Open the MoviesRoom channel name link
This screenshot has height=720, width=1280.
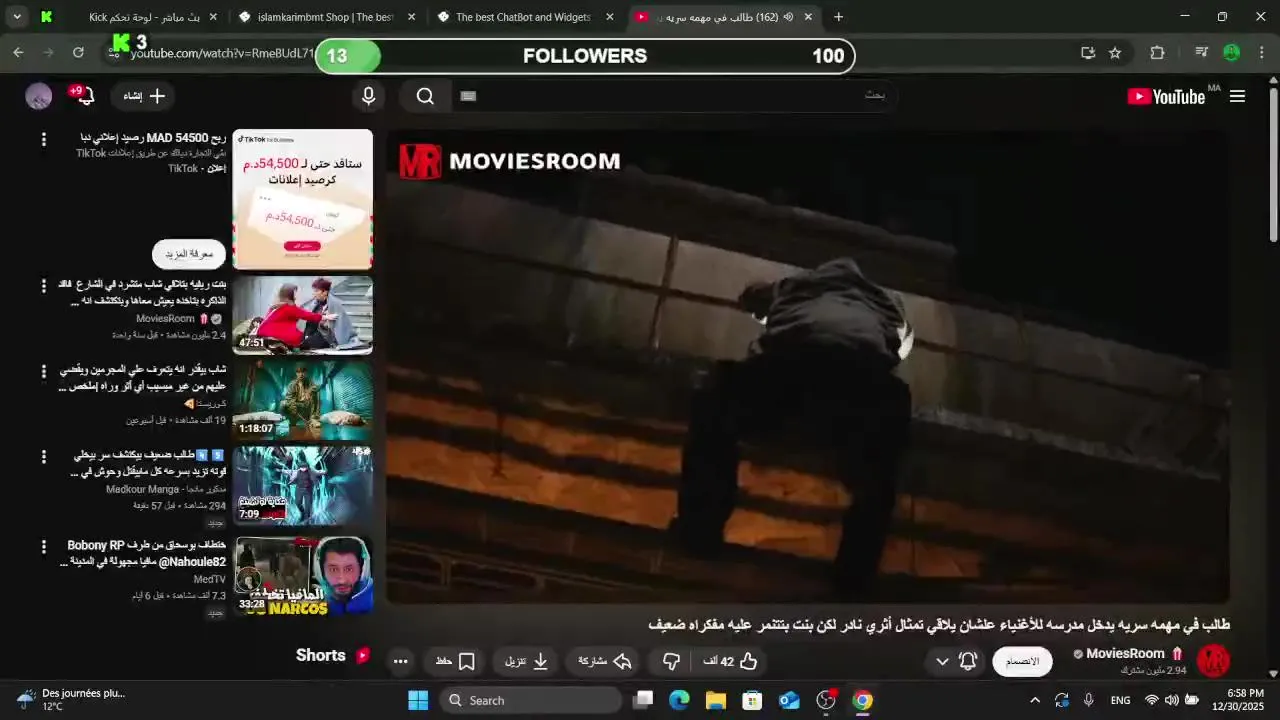pos(1125,654)
